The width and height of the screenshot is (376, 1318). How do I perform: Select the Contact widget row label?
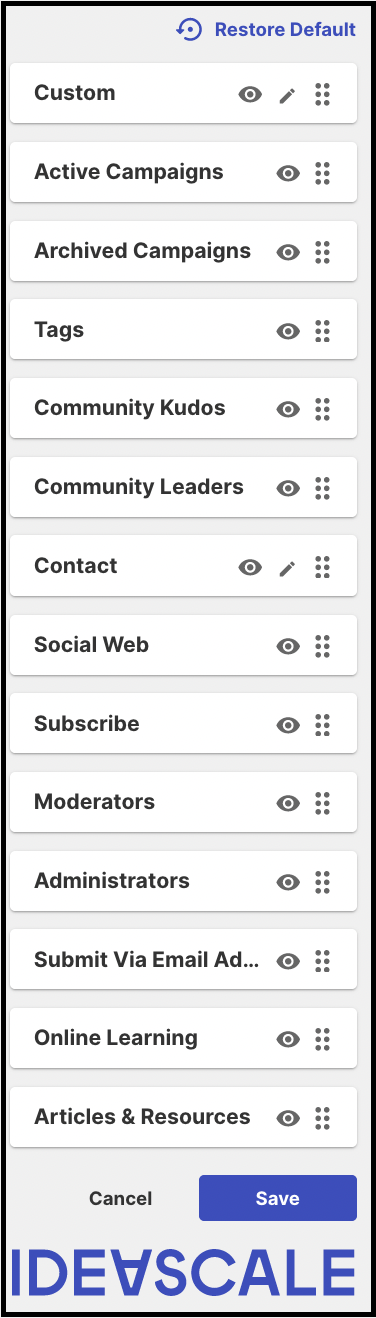76,566
